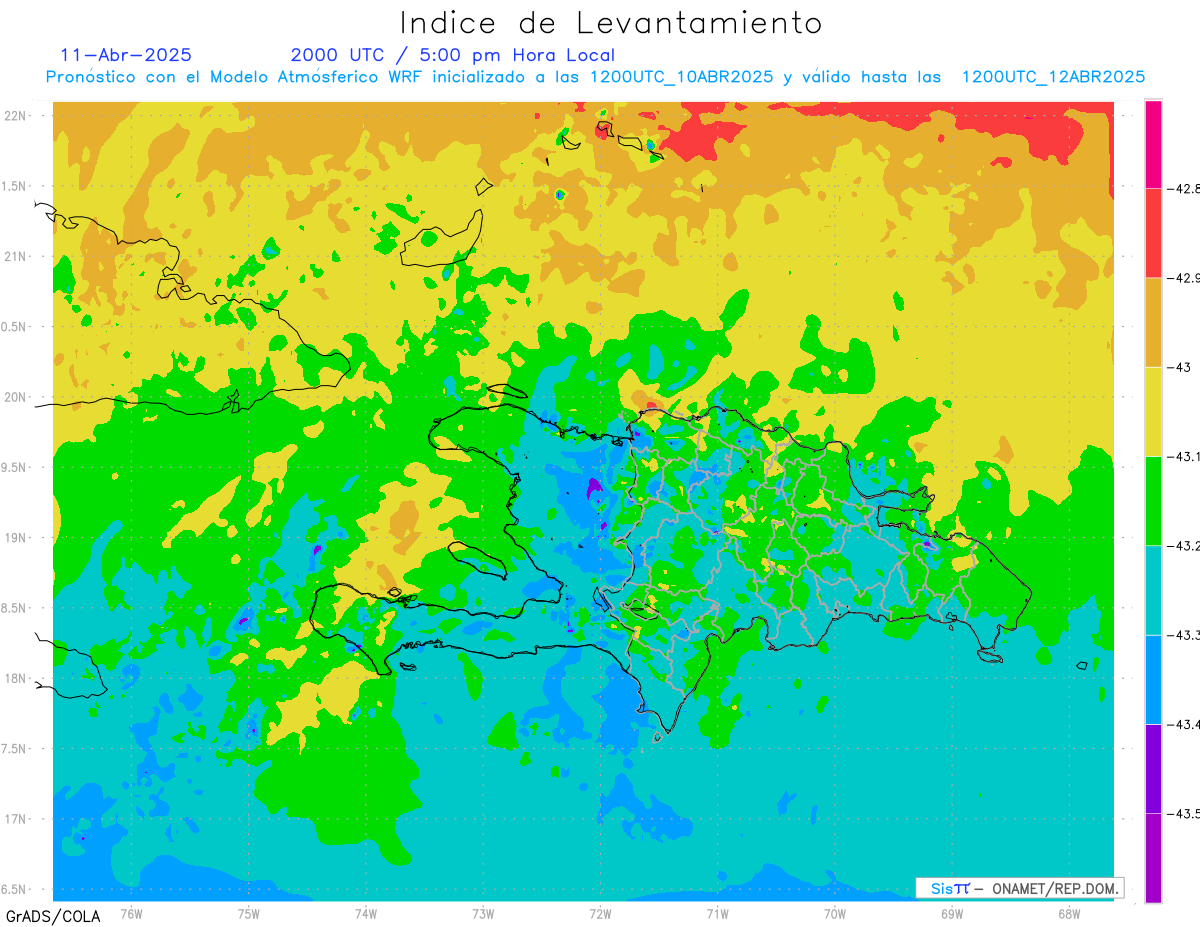Click the "2000 UTC / 5:00 pm Hora Local" text

pos(453,56)
